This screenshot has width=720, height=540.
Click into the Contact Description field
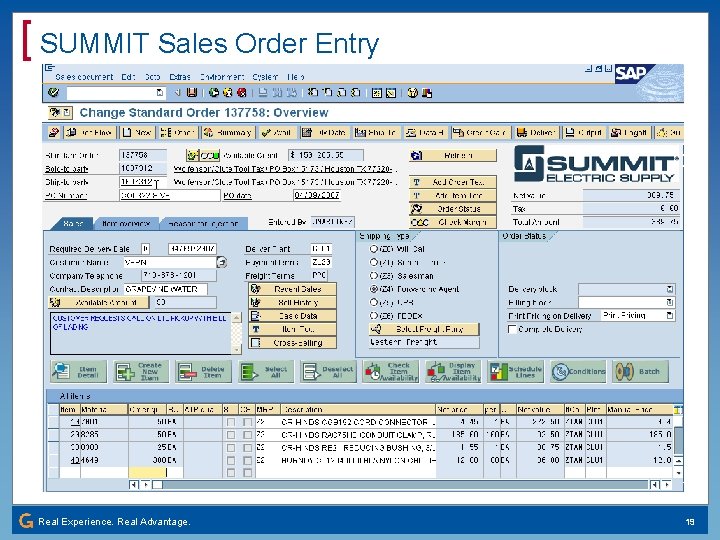click(165, 289)
